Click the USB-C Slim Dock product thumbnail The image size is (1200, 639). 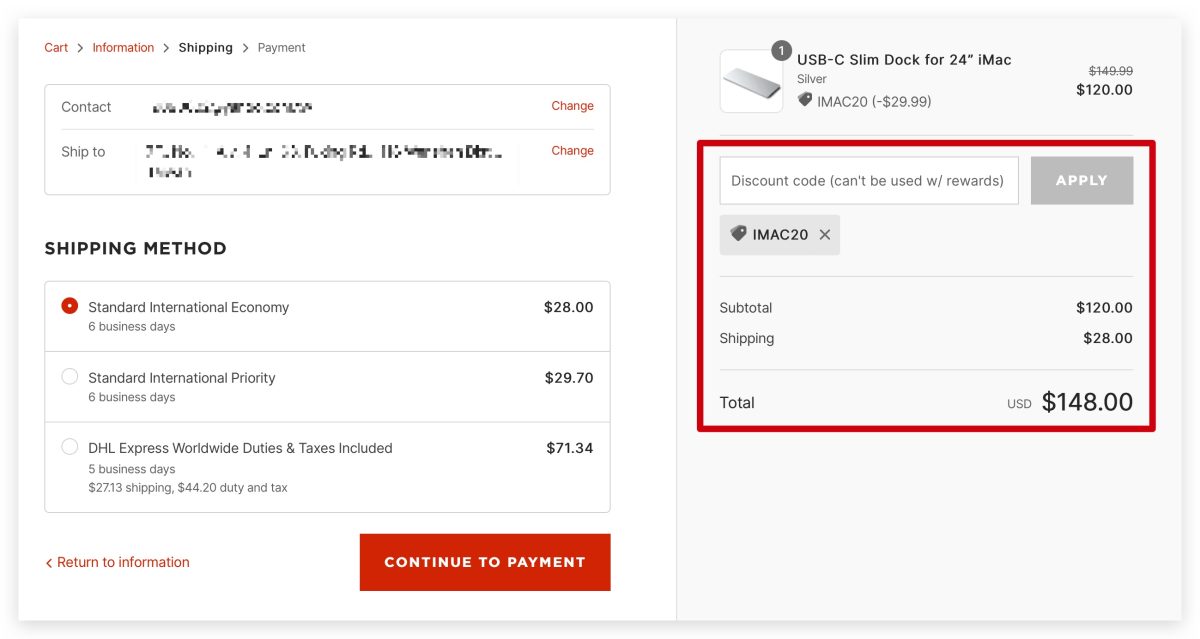pos(751,81)
